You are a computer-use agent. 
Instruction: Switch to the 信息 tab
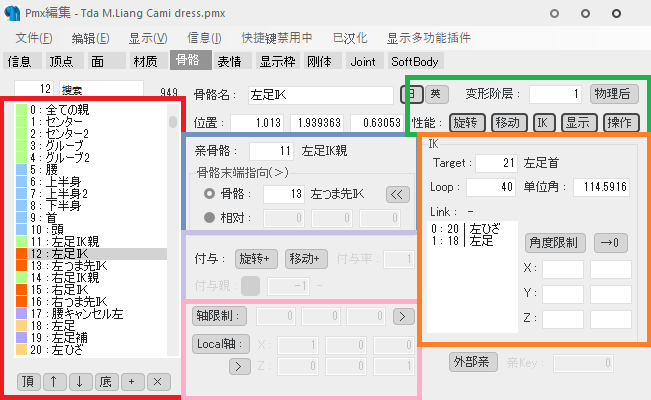click(22, 61)
